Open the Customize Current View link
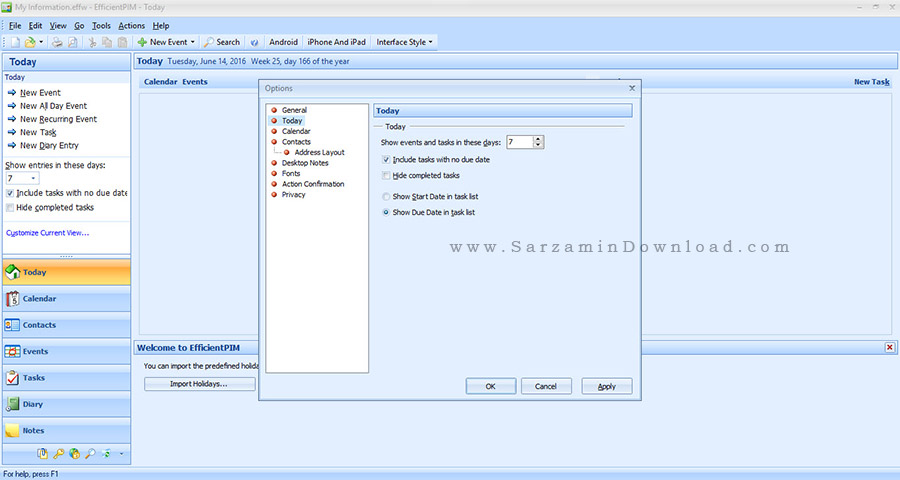This screenshot has height=480, width=900. (48, 233)
